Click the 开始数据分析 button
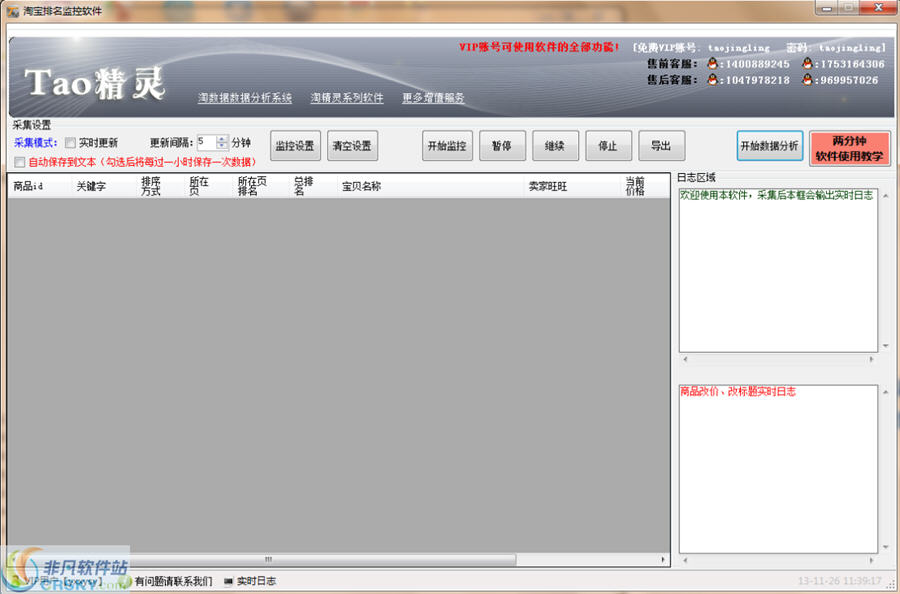The image size is (900, 594). click(x=770, y=146)
